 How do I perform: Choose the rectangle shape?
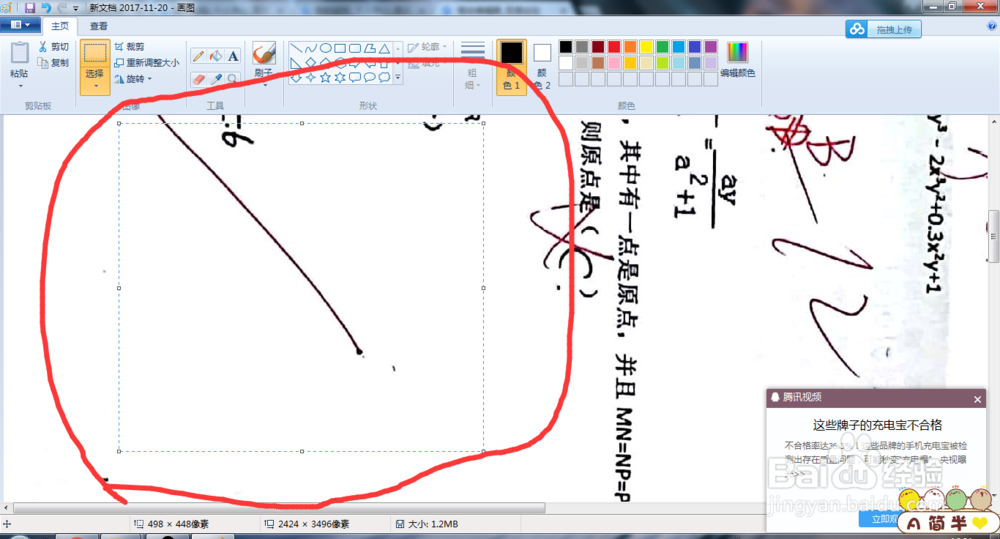pos(340,48)
